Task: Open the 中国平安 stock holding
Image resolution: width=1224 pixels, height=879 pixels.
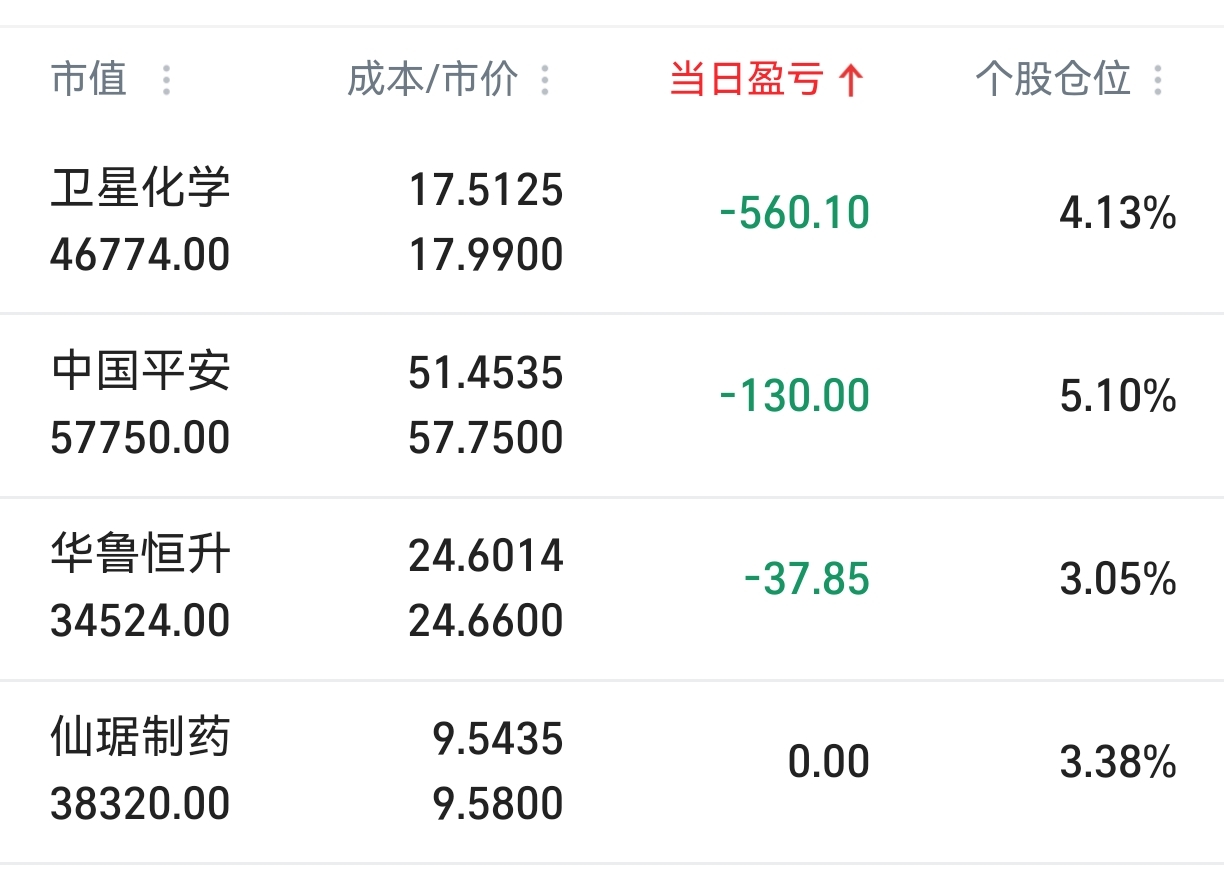Action: [x=141, y=372]
